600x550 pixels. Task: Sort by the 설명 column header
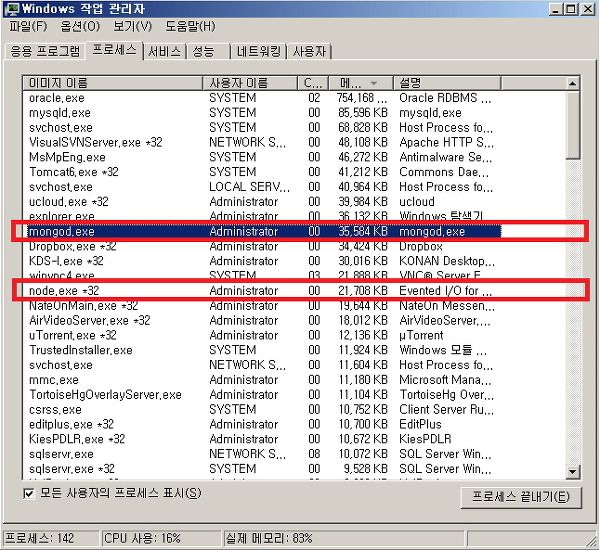(x=447, y=83)
